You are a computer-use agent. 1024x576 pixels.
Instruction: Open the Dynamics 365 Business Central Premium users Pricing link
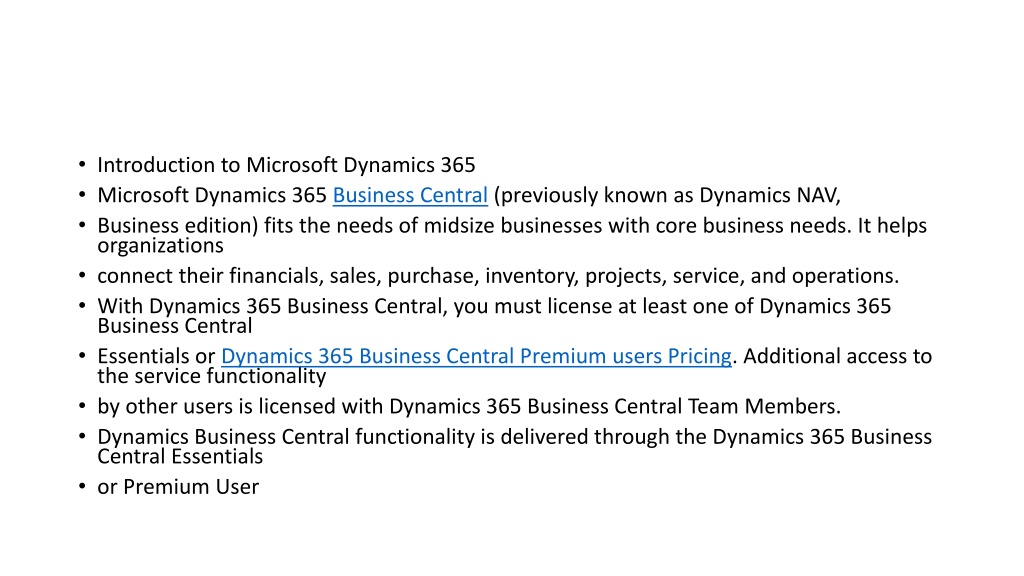coord(476,356)
